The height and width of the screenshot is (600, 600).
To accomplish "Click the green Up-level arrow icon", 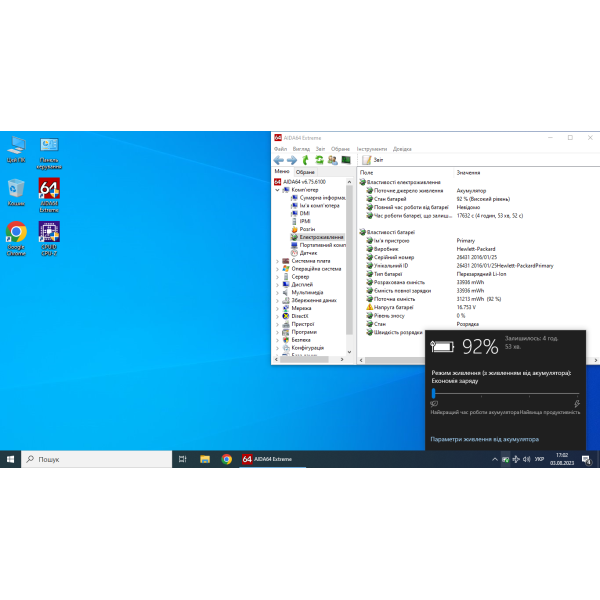I will [305, 160].
